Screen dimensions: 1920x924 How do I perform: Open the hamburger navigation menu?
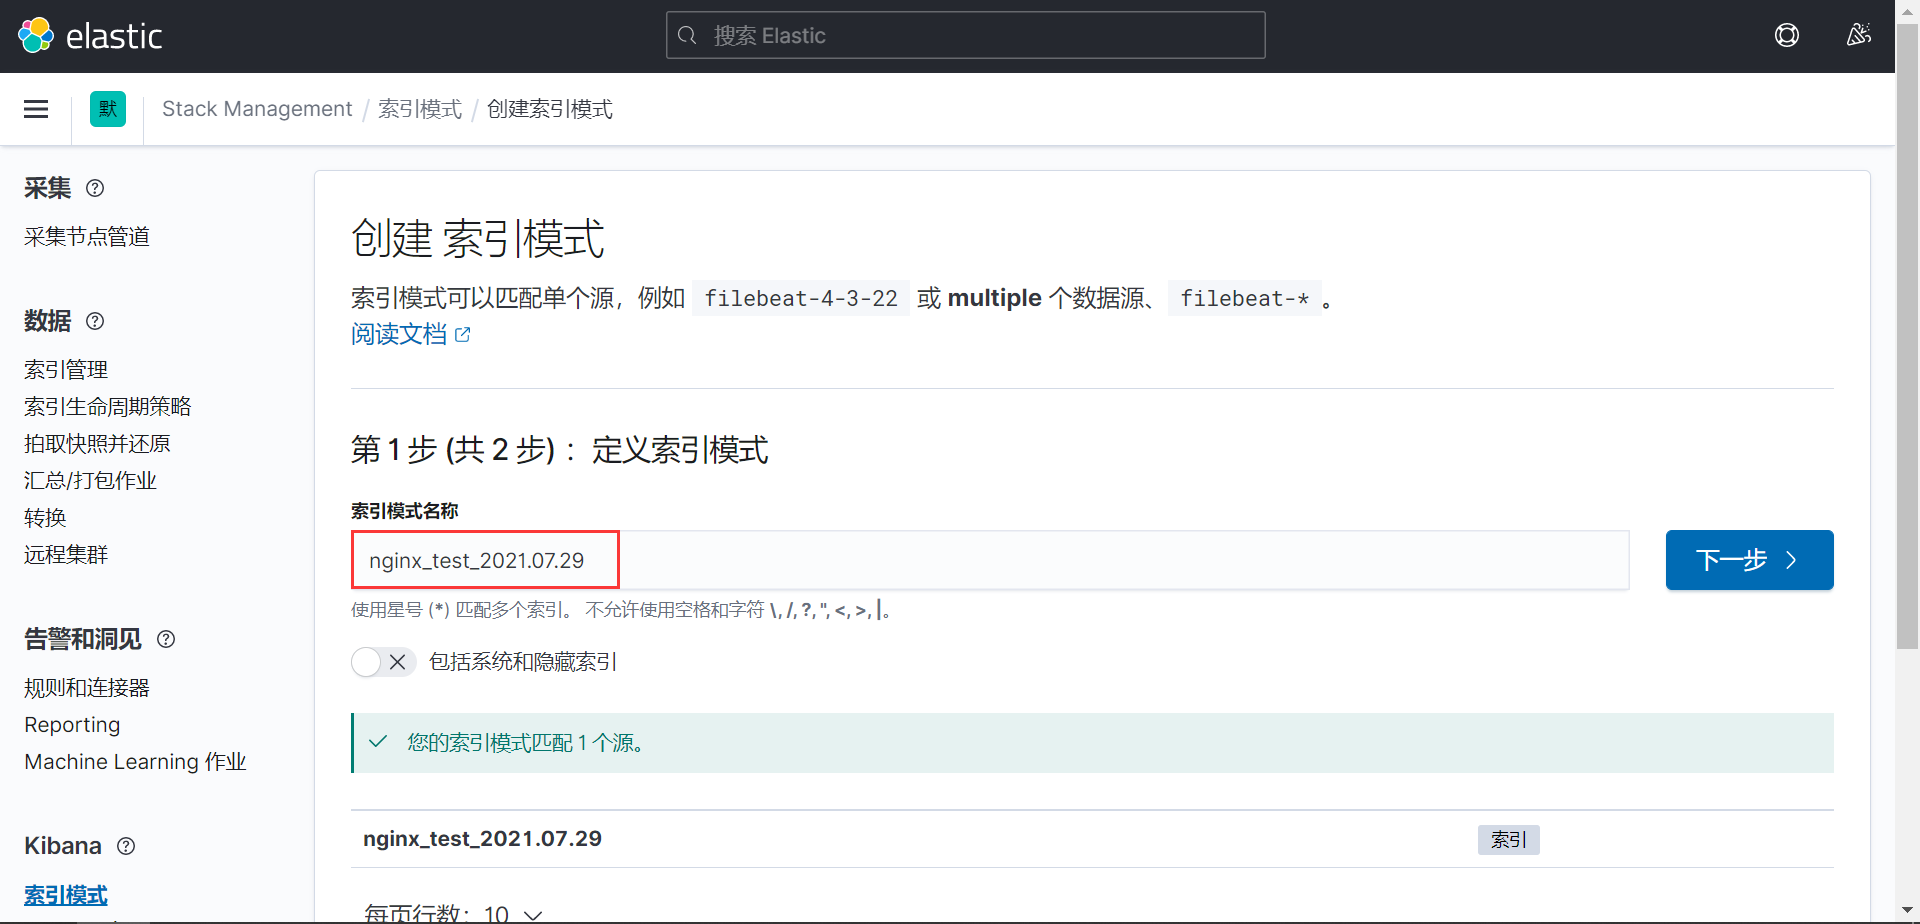click(36, 109)
